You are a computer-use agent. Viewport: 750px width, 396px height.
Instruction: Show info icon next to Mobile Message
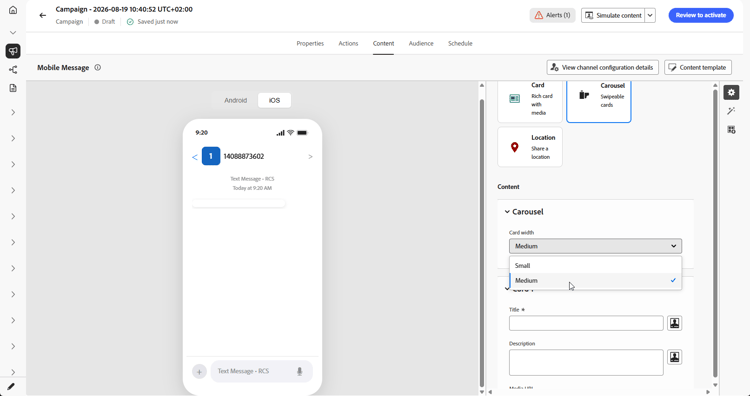pyautogui.click(x=98, y=67)
